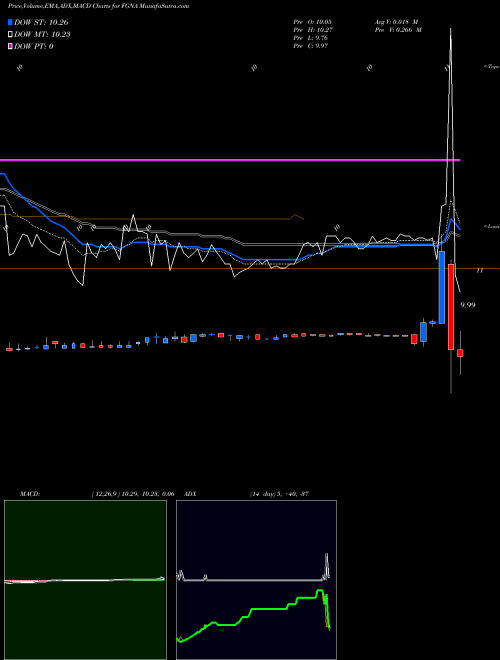Select the 'DOW MT: 10.23' legend label
Viewport: 500px width, 660px height.
pos(42,34)
